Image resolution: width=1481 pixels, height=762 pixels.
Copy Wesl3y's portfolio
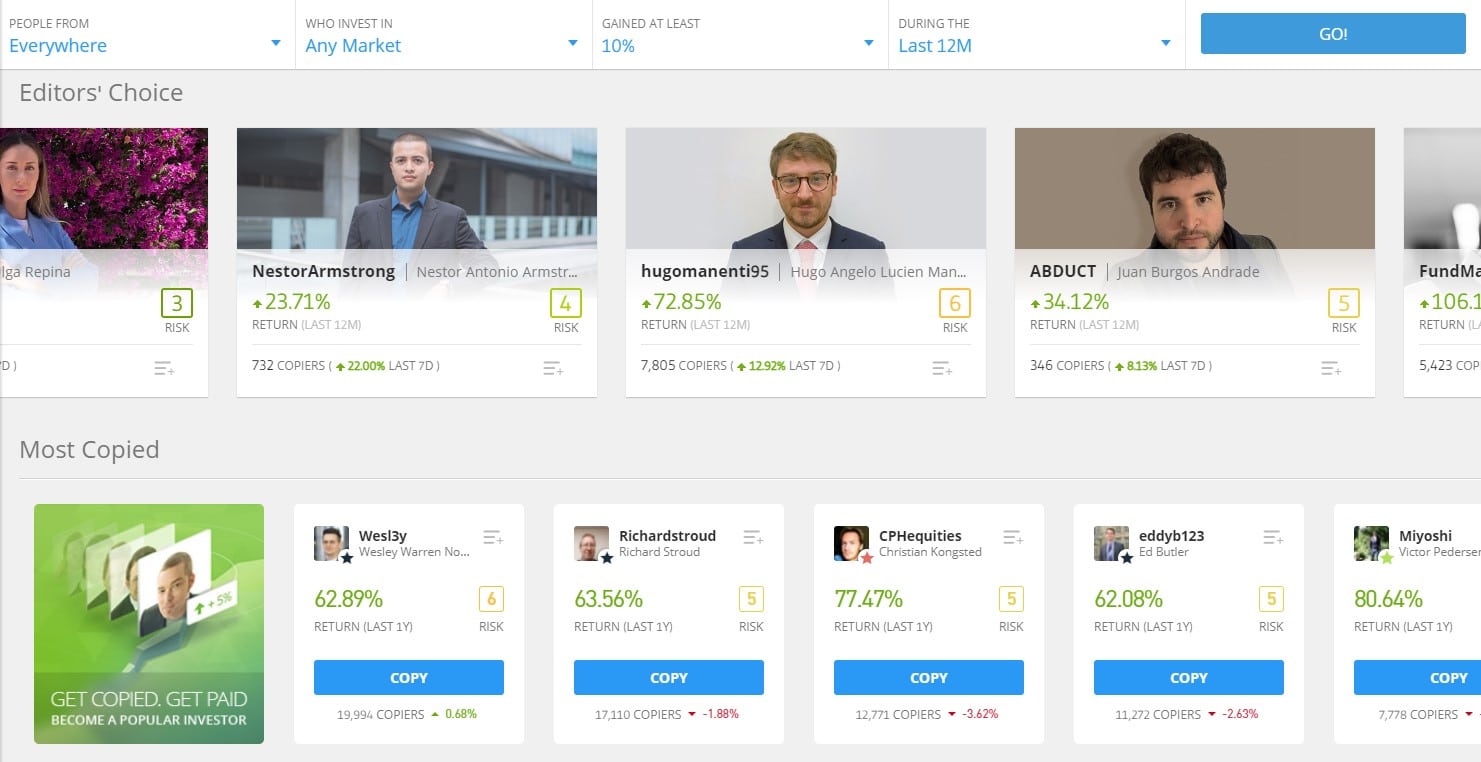[409, 677]
